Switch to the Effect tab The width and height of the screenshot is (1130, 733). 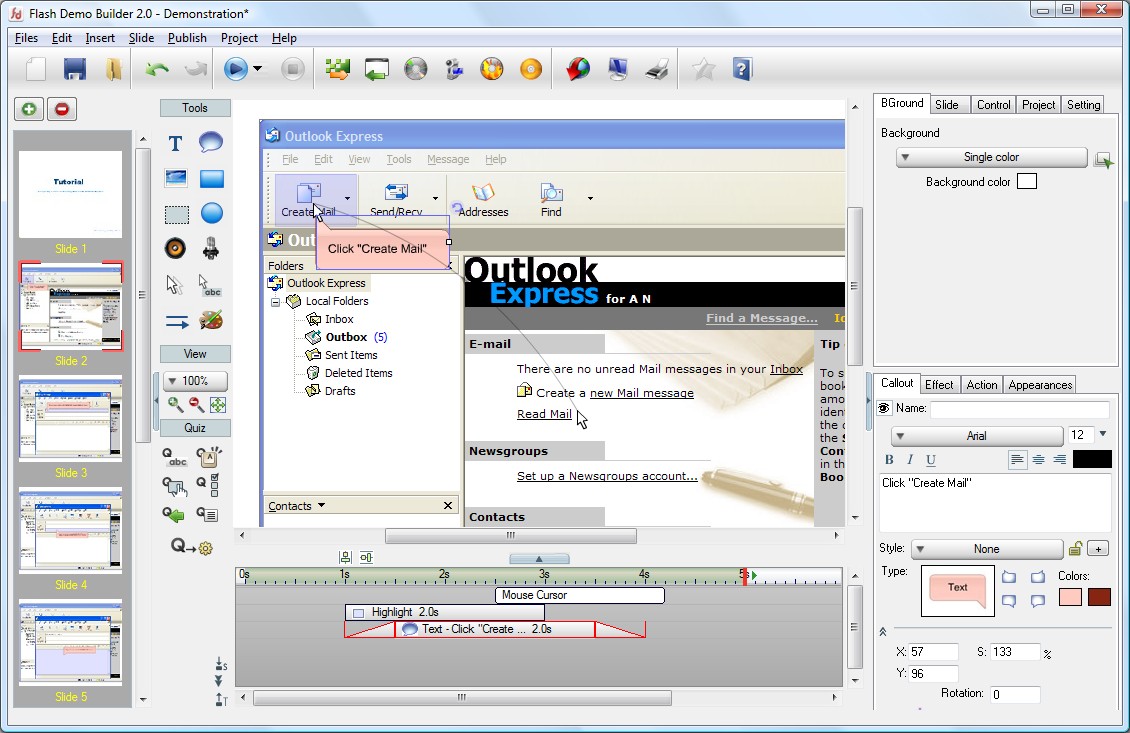939,385
